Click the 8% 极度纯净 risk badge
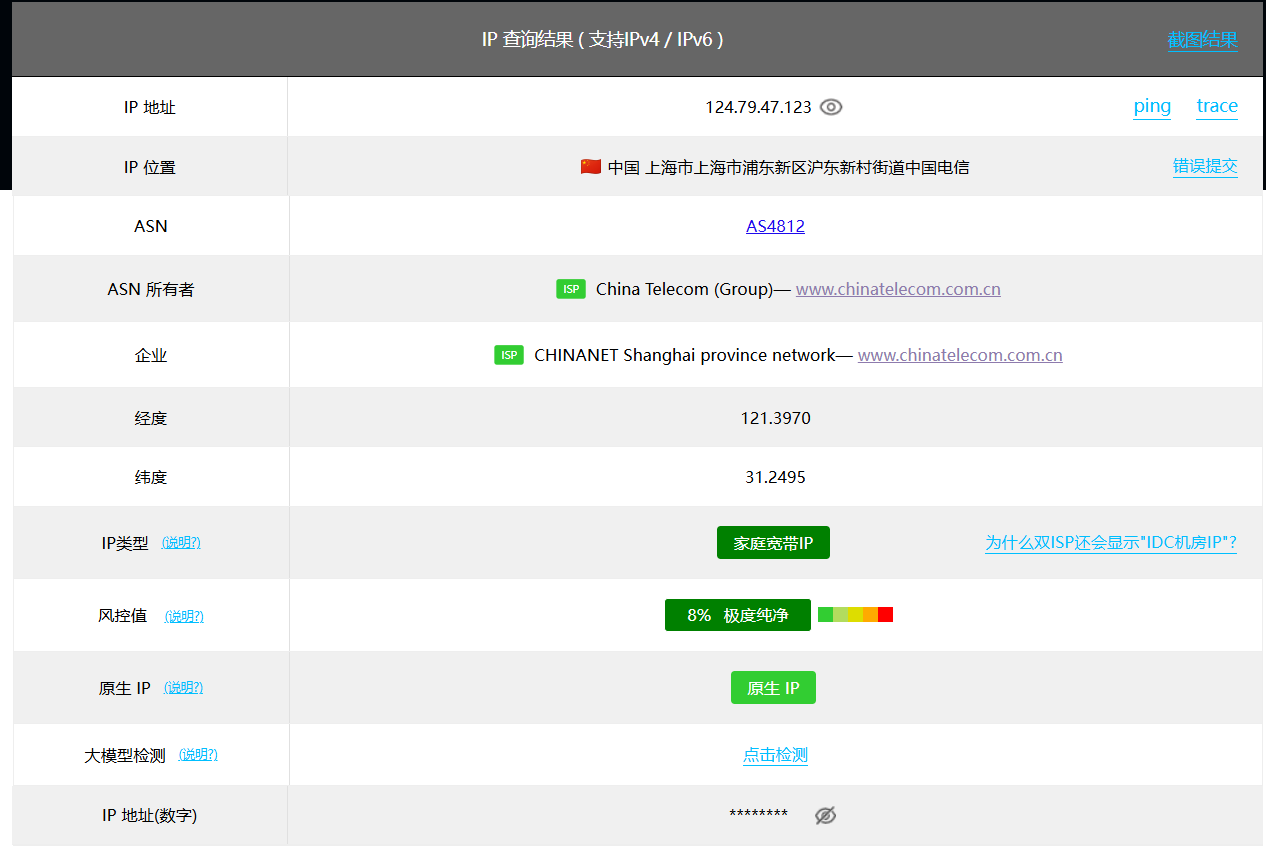Image resolution: width=1266 pixels, height=853 pixels. point(738,615)
